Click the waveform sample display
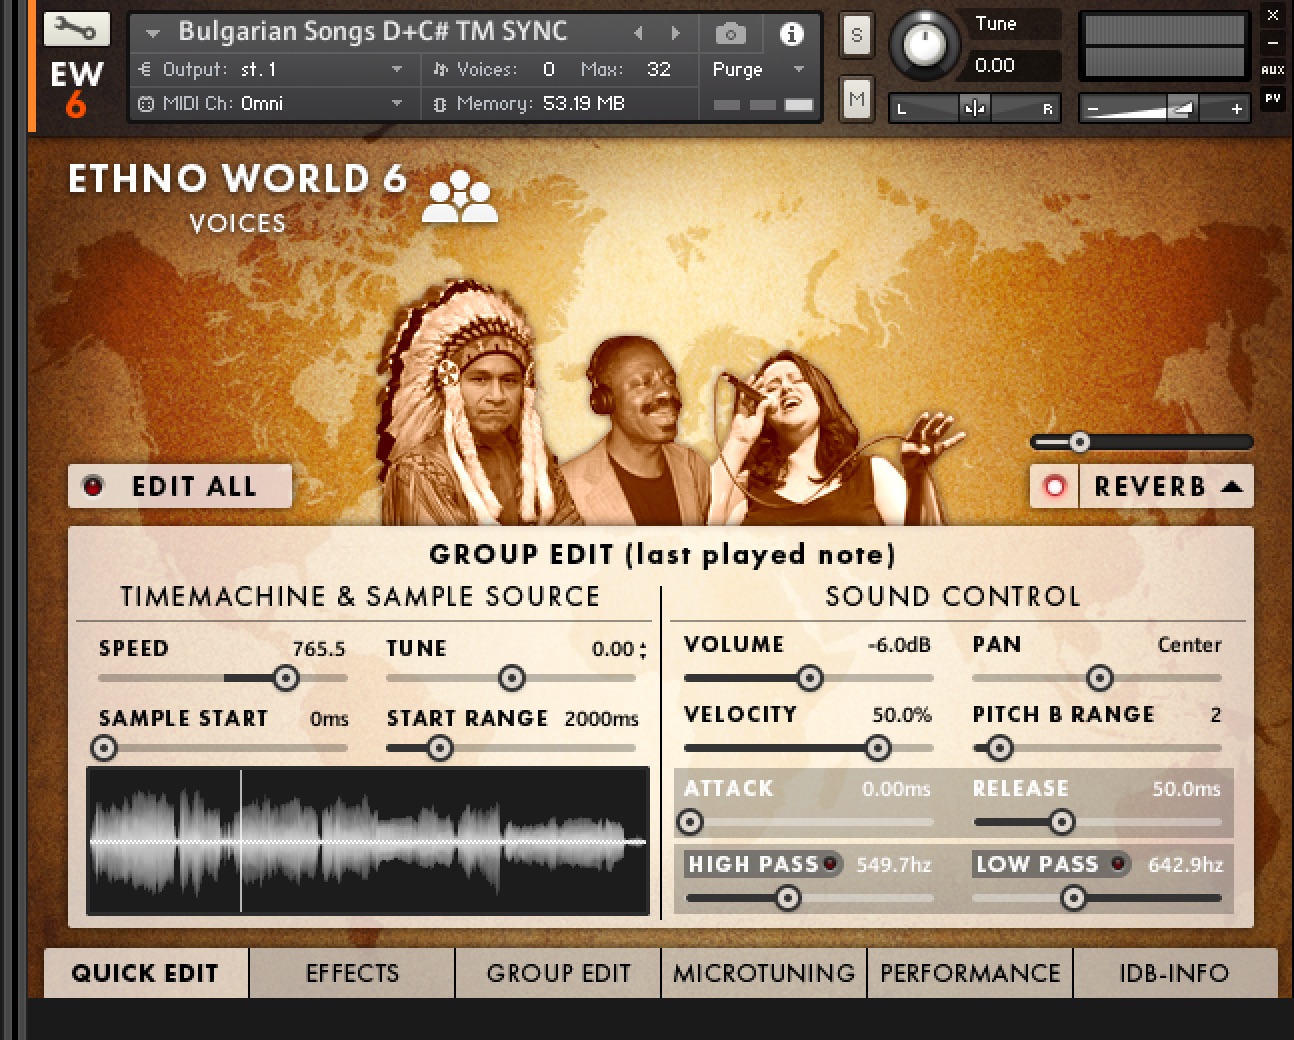The width and height of the screenshot is (1294, 1040). coord(368,841)
